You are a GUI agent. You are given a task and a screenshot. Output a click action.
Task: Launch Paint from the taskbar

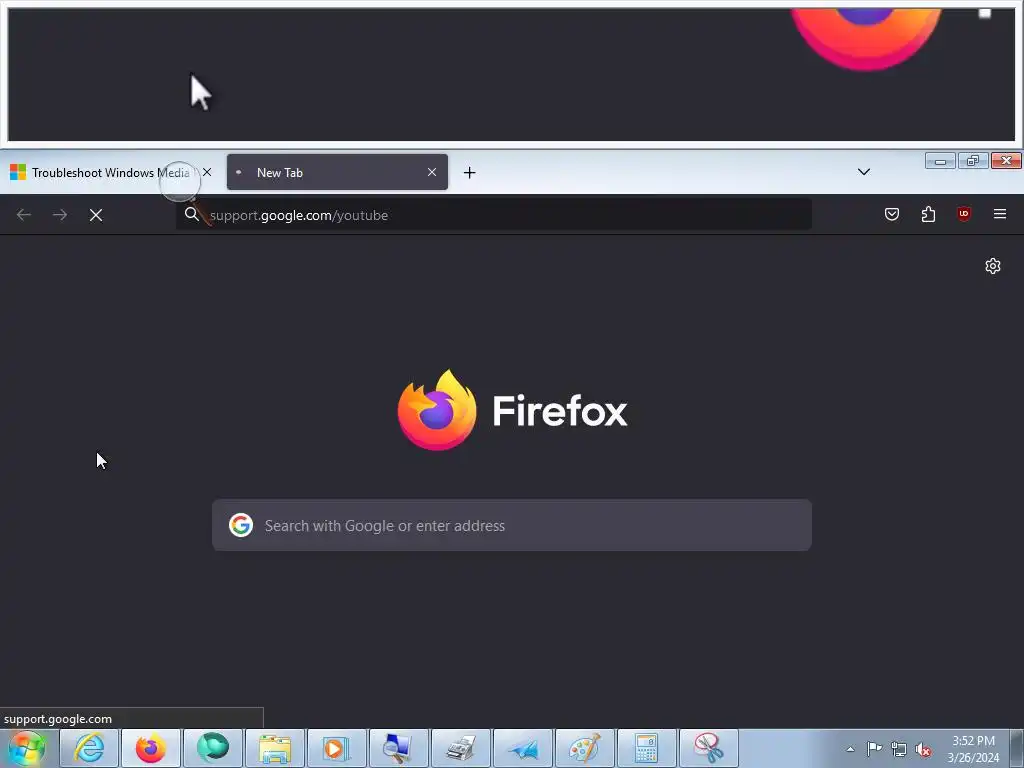584,748
